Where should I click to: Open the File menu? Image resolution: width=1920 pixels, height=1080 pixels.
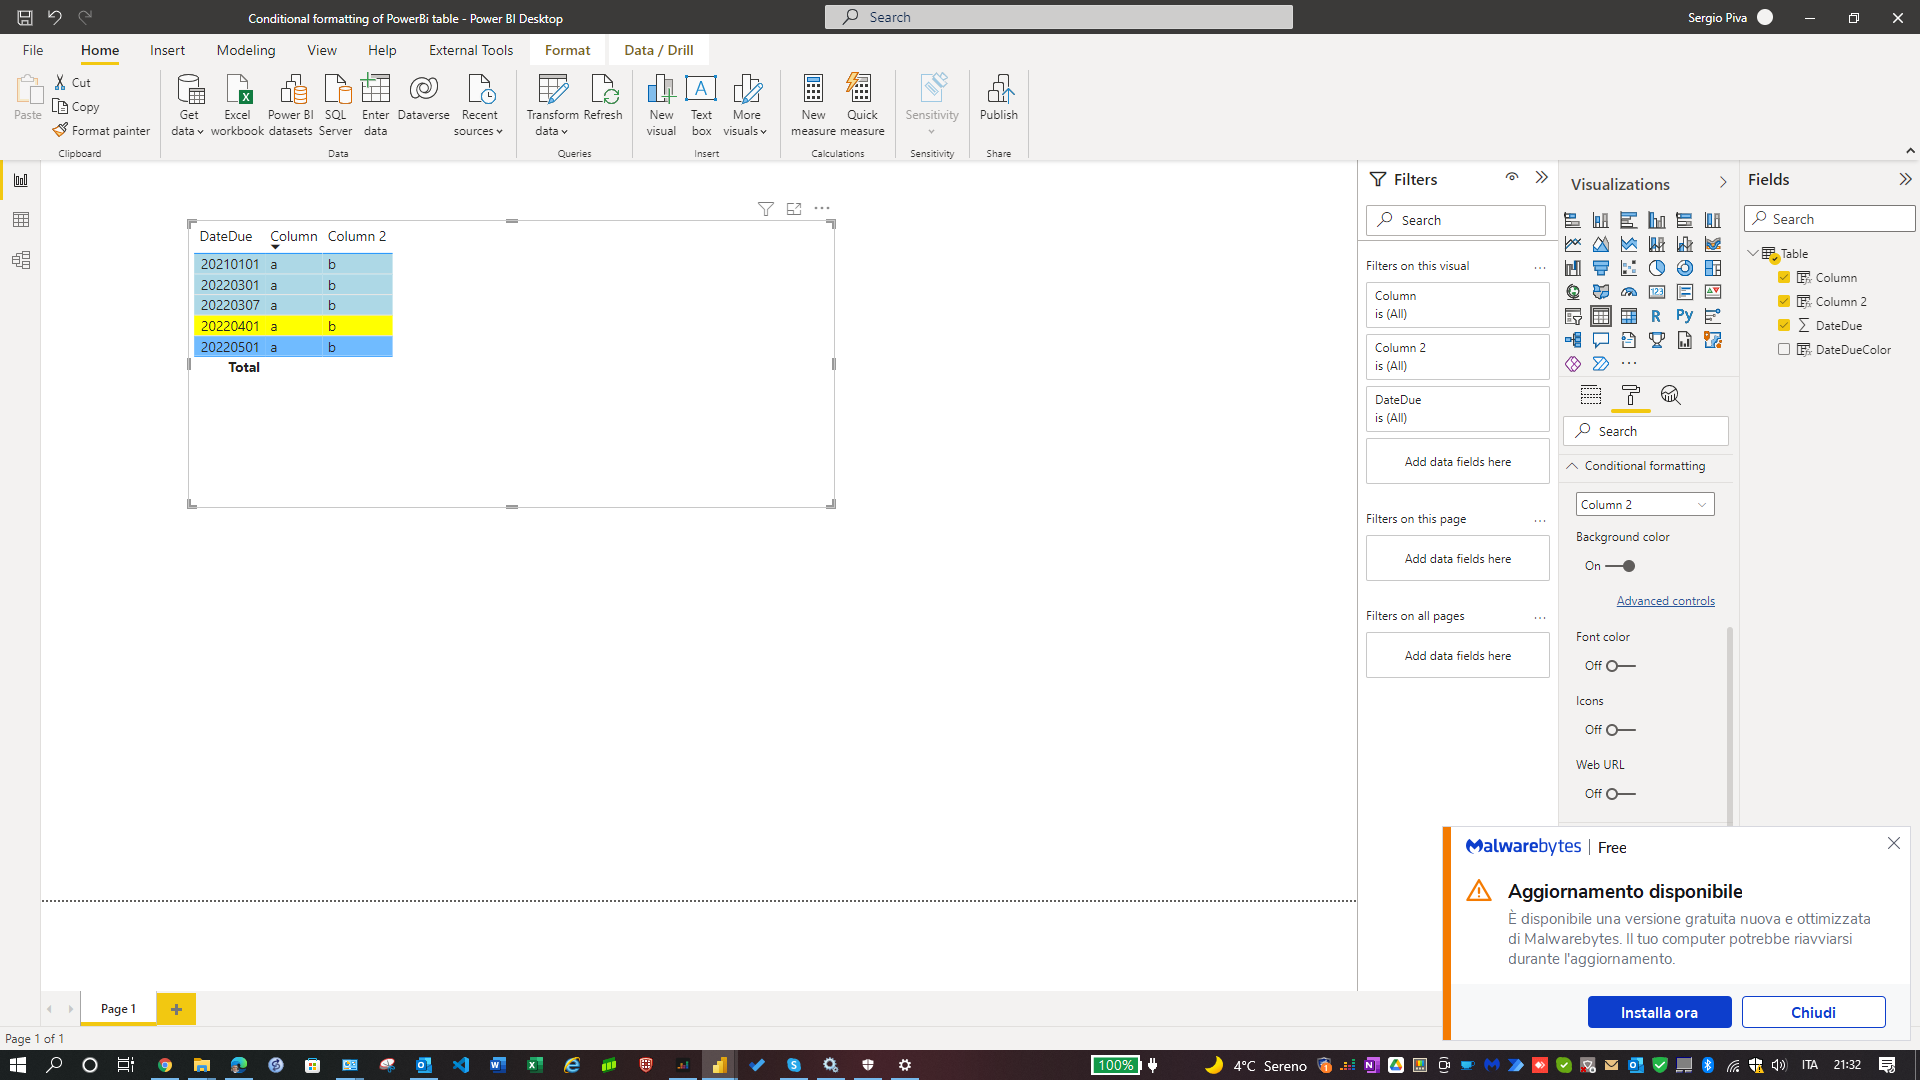point(33,50)
